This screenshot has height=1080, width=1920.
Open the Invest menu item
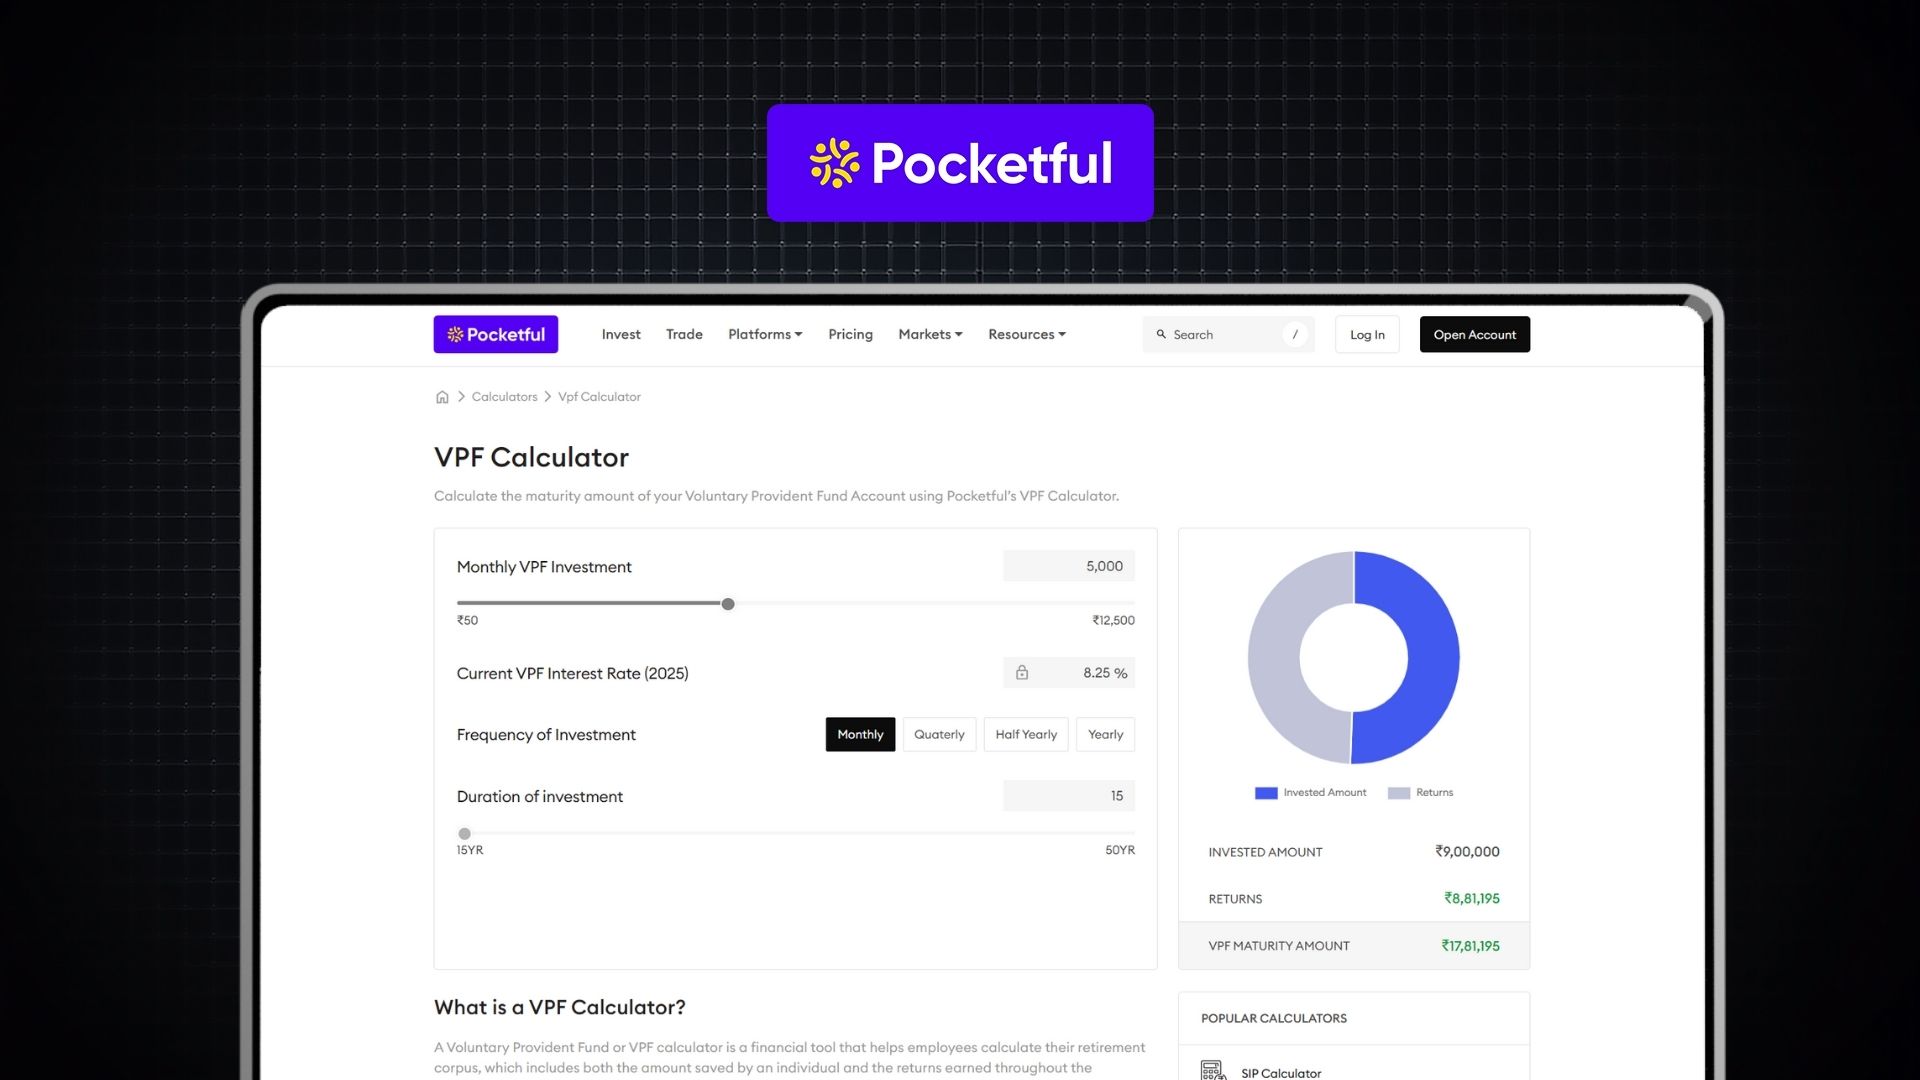click(621, 335)
